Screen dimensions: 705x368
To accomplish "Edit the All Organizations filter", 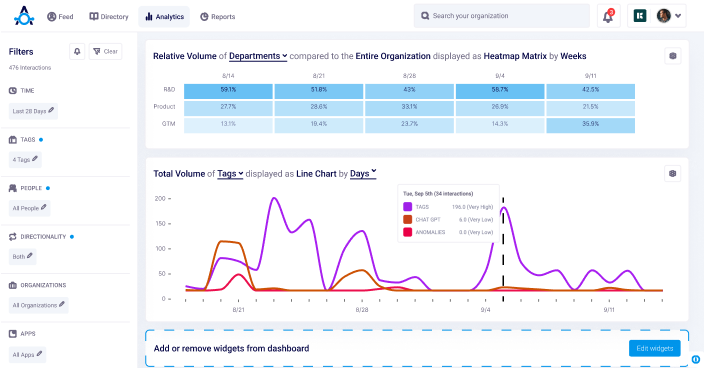I will 39,305.
